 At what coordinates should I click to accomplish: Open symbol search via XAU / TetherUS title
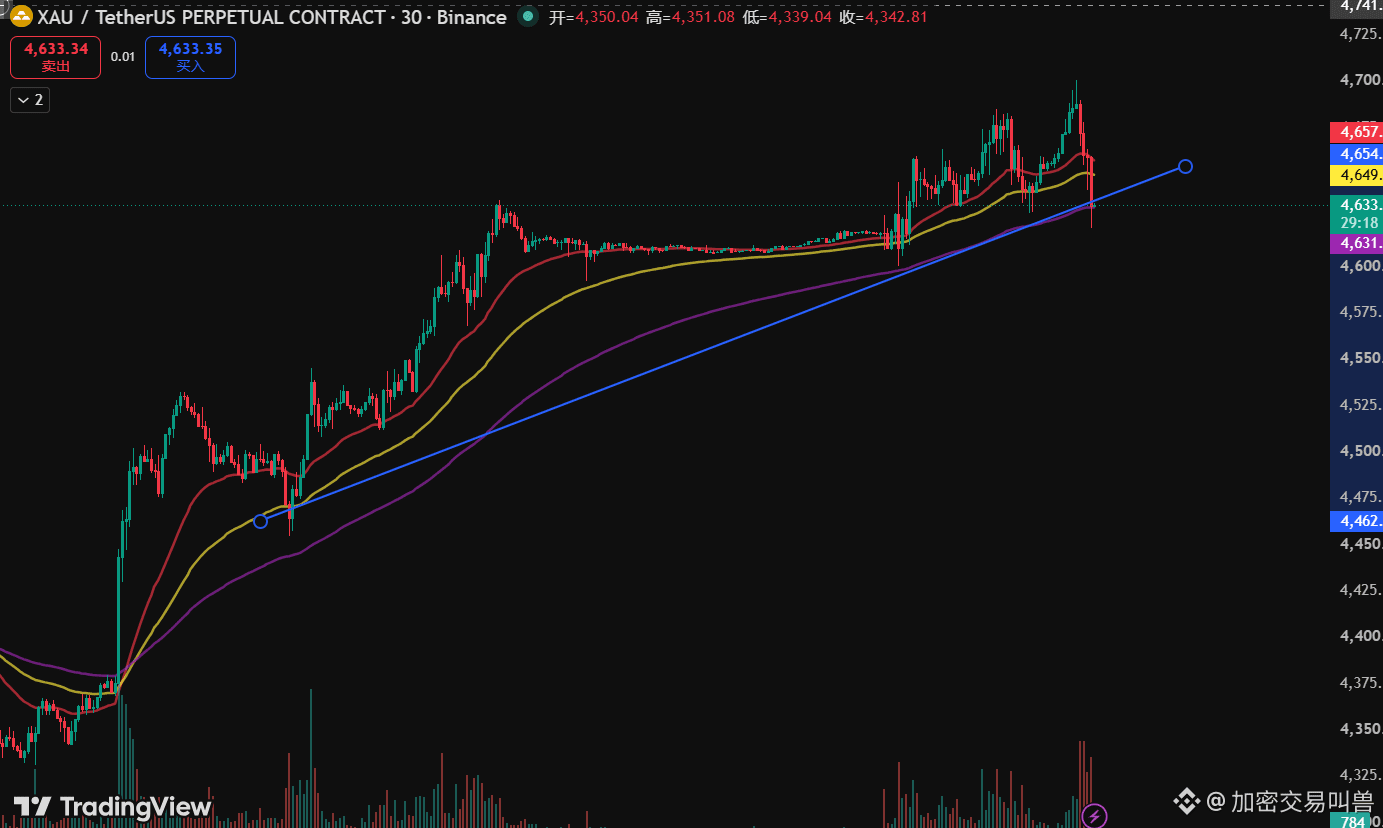(x=272, y=17)
